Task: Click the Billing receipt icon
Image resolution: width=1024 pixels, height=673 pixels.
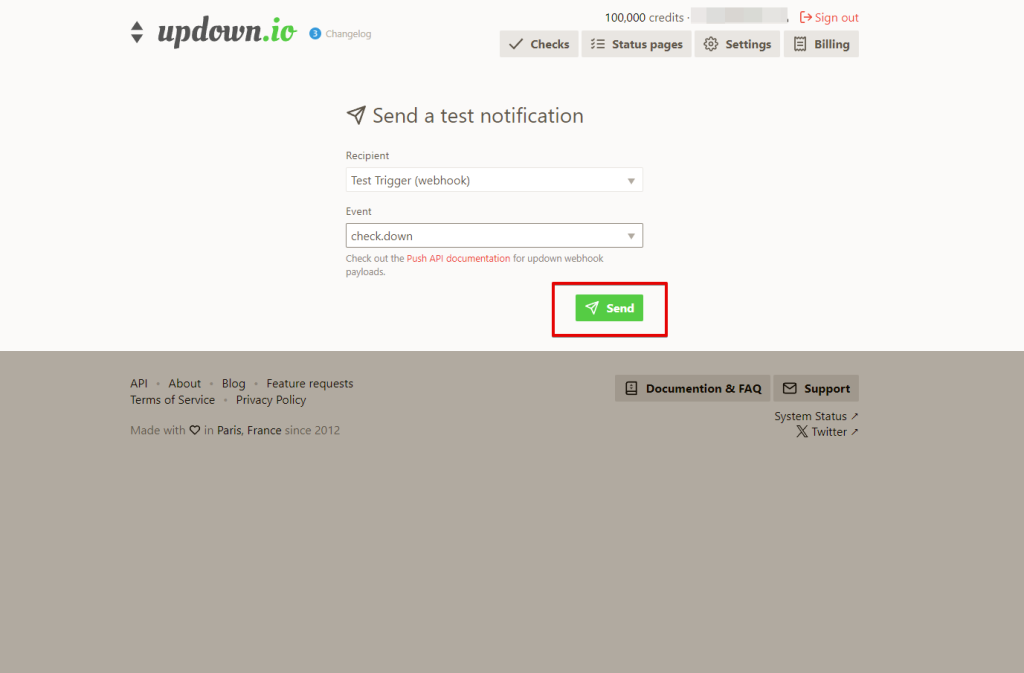Action: pyautogui.click(x=800, y=44)
